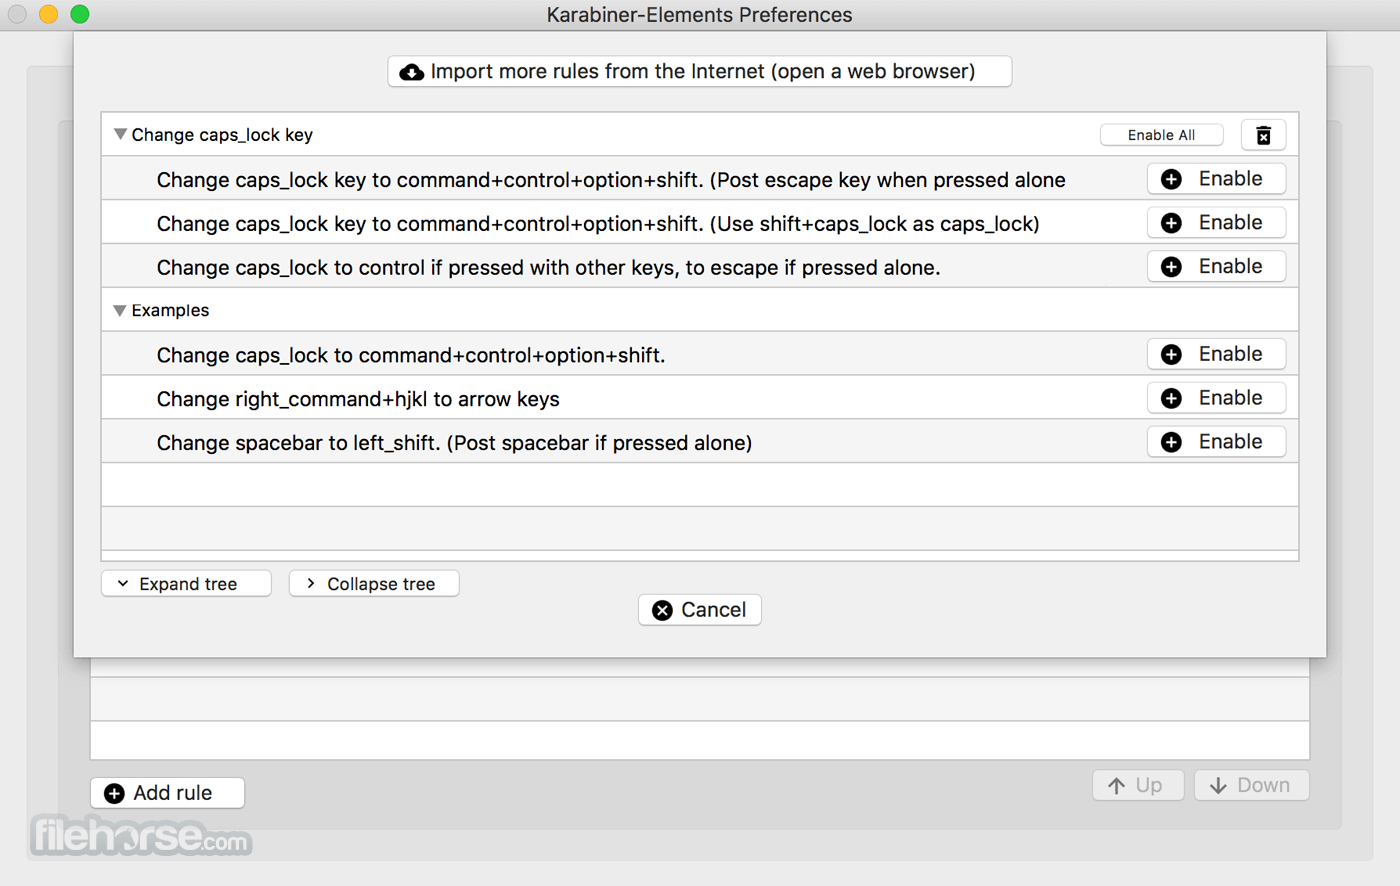Select 'Change right_command+hjkl to arrow keys' text
The width and height of the screenshot is (1400, 886).
(358, 399)
